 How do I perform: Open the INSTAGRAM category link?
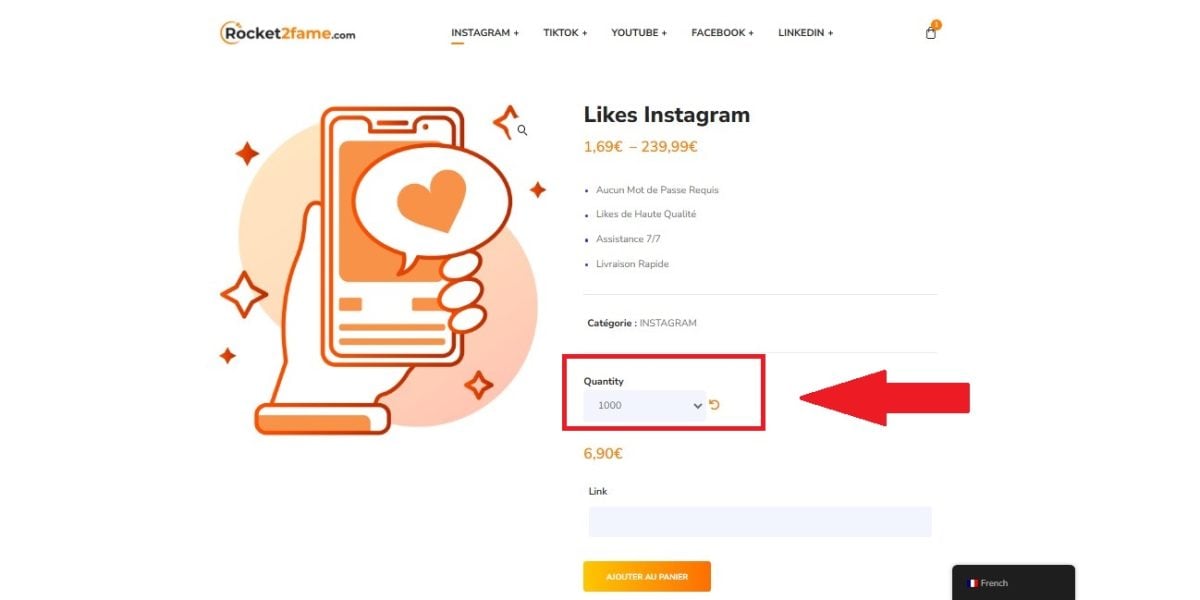tap(668, 323)
